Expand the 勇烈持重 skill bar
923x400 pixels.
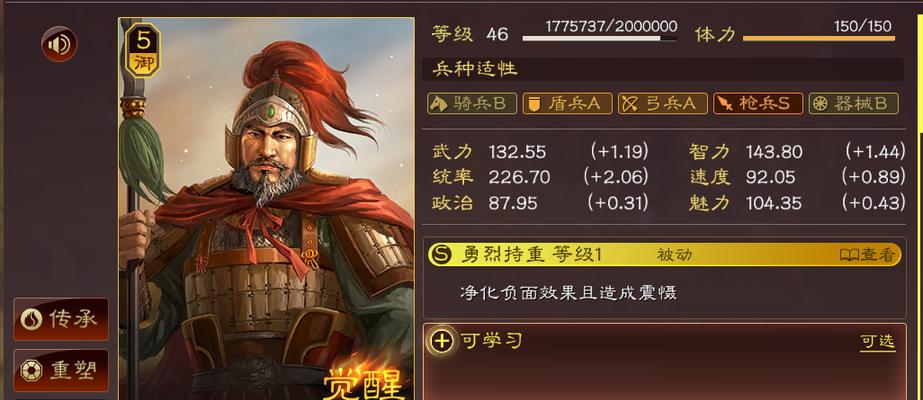coord(665,255)
